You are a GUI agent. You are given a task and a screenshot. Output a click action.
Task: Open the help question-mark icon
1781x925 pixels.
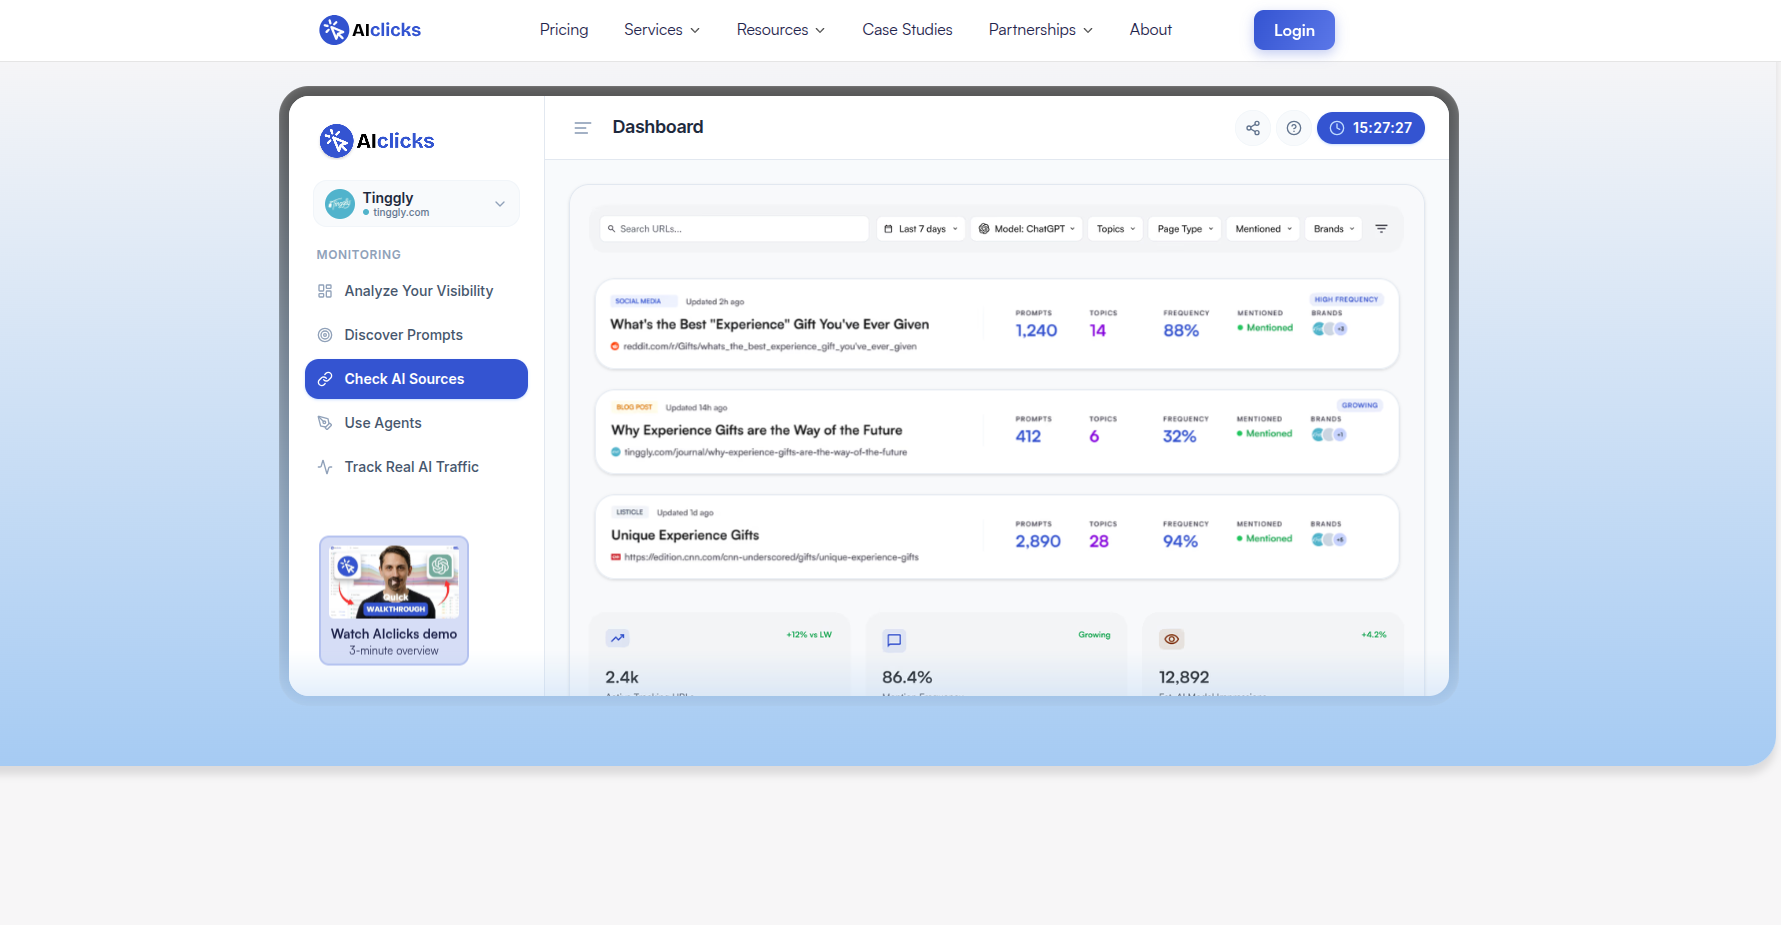(1294, 128)
